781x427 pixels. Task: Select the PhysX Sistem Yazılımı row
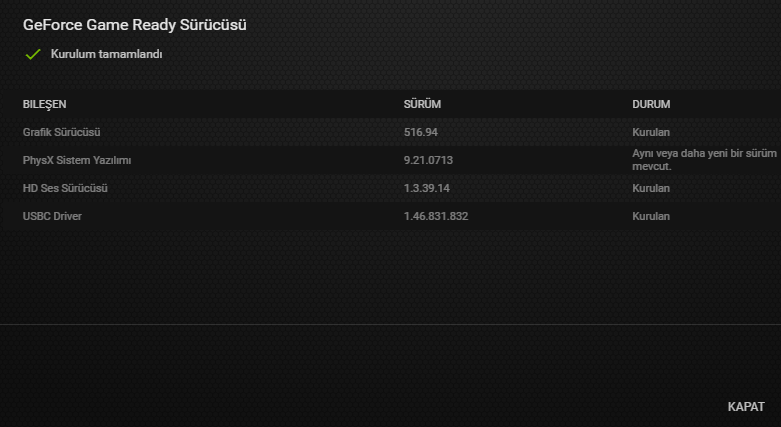click(x=390, y=160)
